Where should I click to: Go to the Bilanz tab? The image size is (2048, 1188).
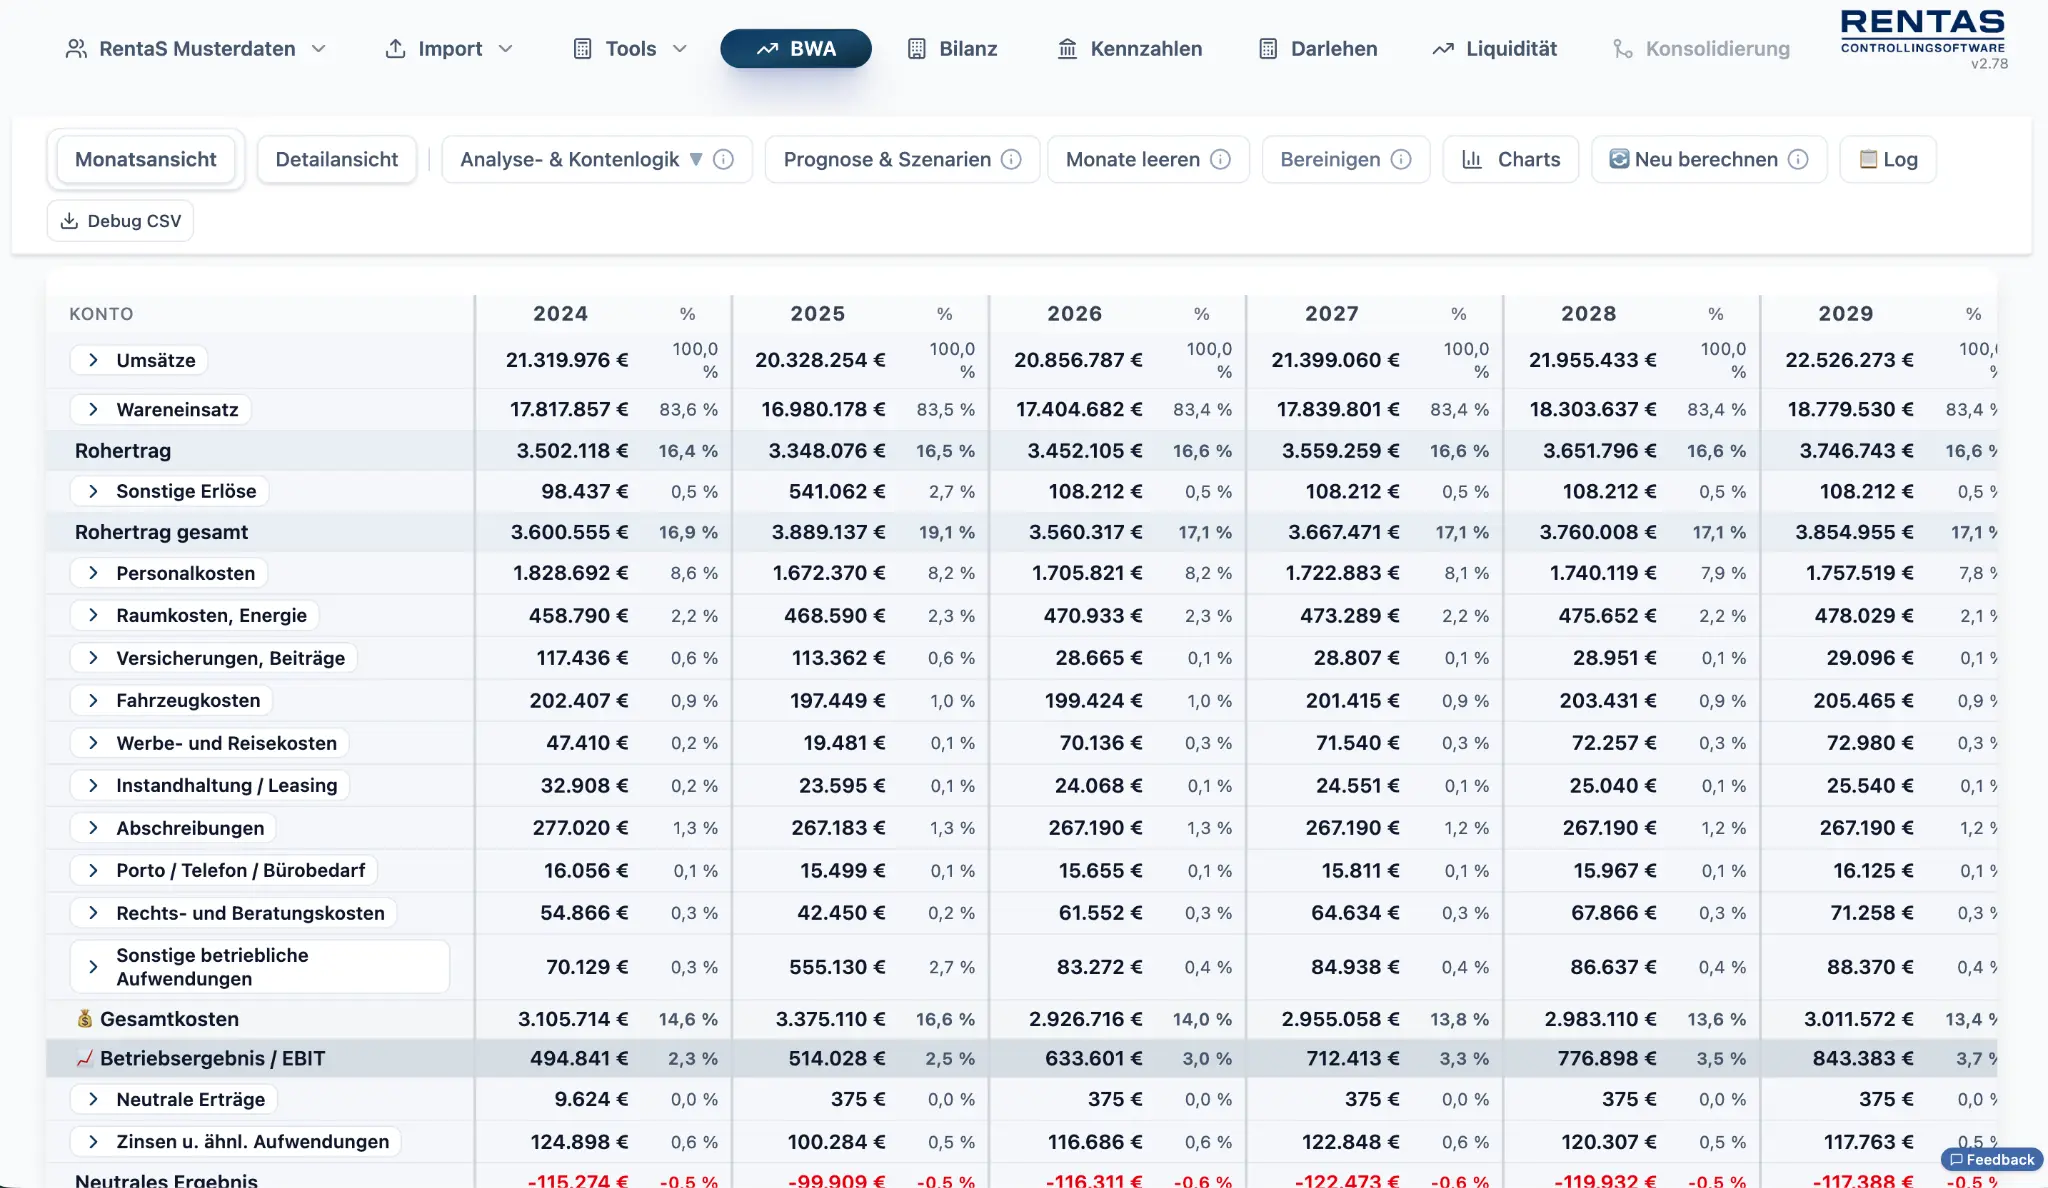point(952,49)
